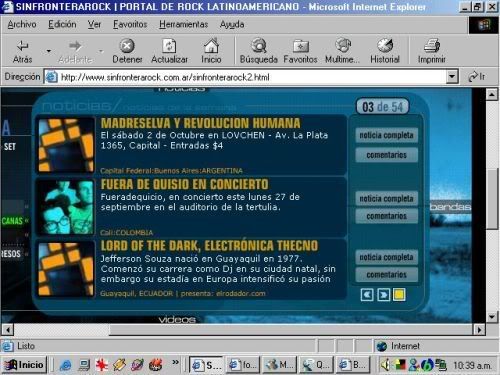The width and height of the screenshot is (500, 375).
Task: Click the horizontal scrollbar right arrow
Action: 479,330
